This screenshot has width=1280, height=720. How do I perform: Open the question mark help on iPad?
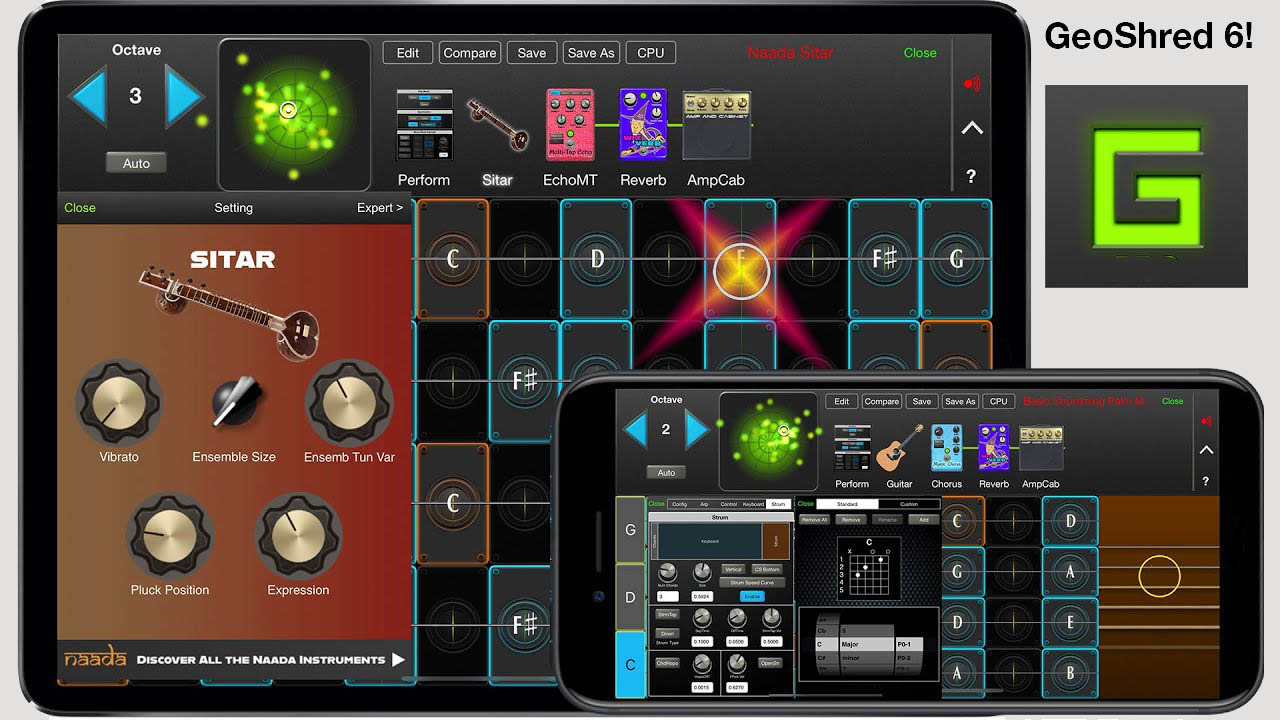pyautogui.click(x=971, y=177)
